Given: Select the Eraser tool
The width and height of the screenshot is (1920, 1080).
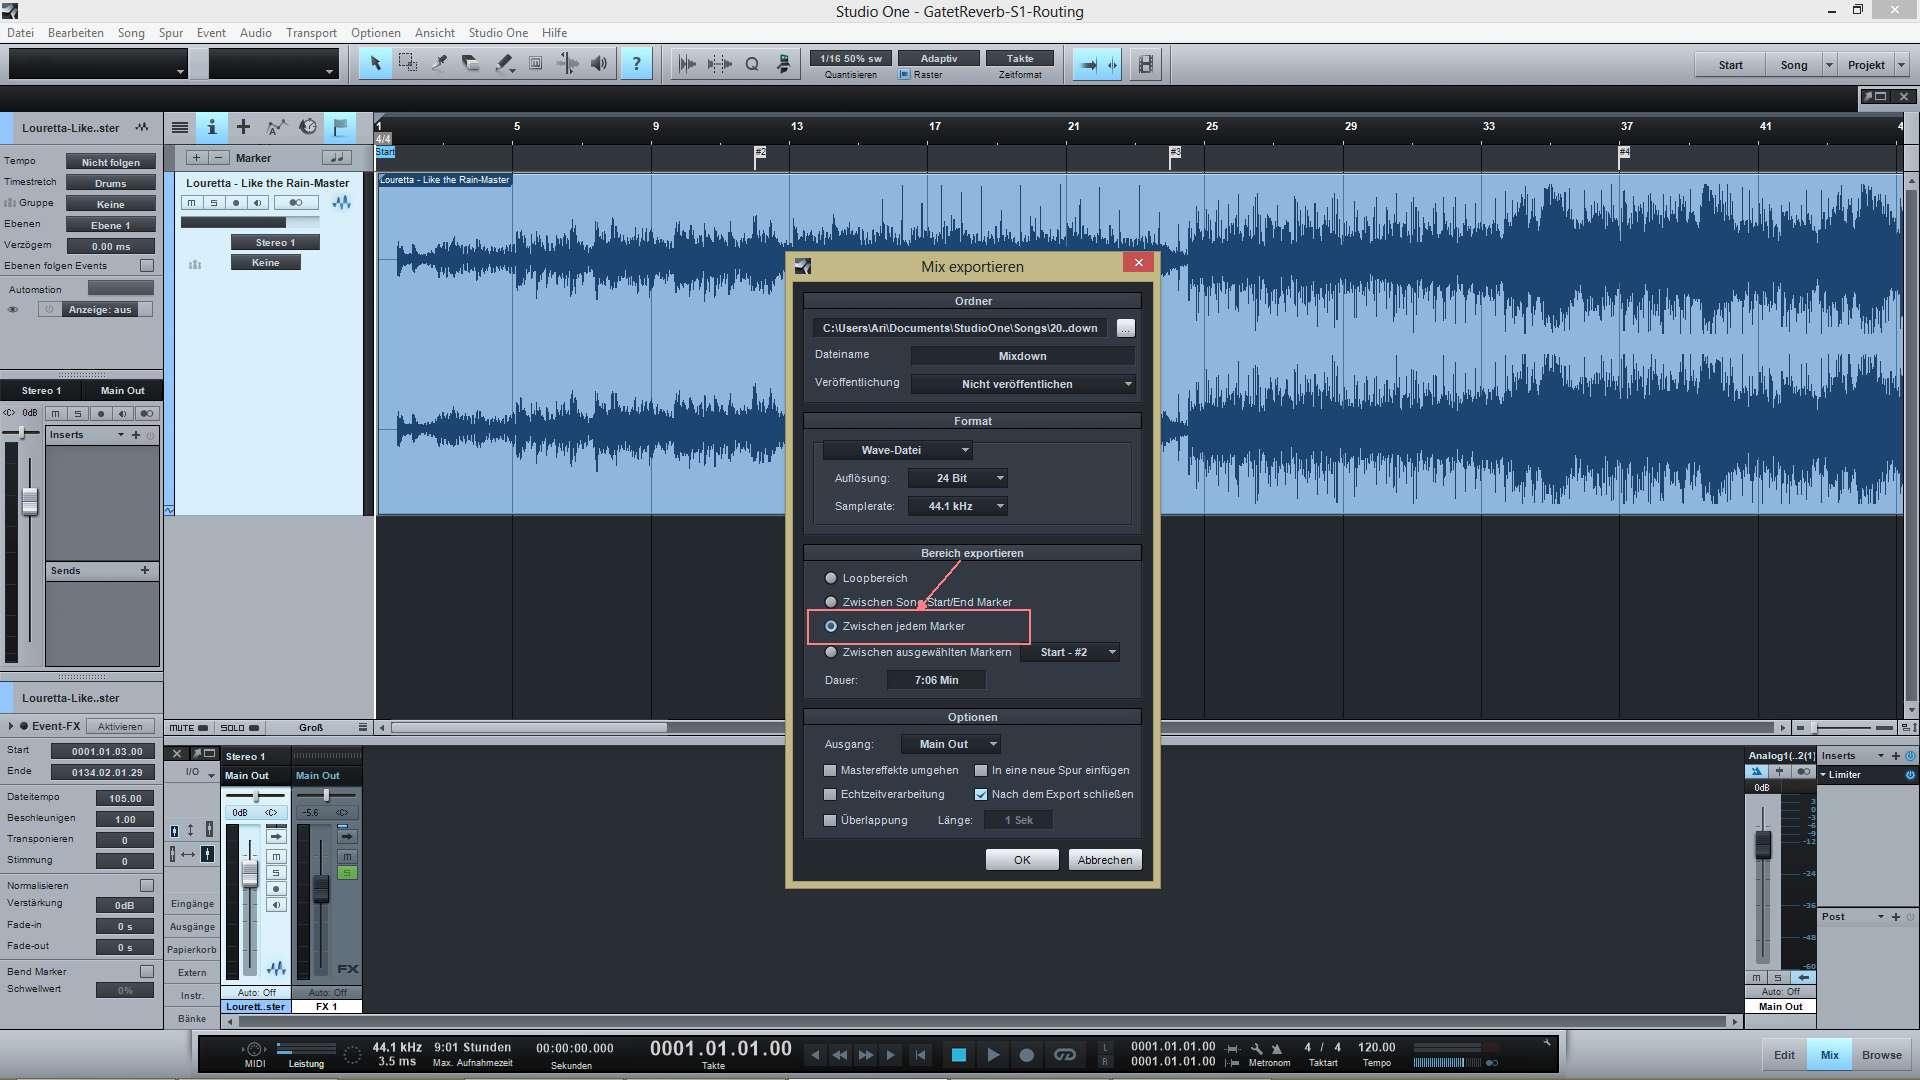Looking at the screenshot, I should coord(471,64).
